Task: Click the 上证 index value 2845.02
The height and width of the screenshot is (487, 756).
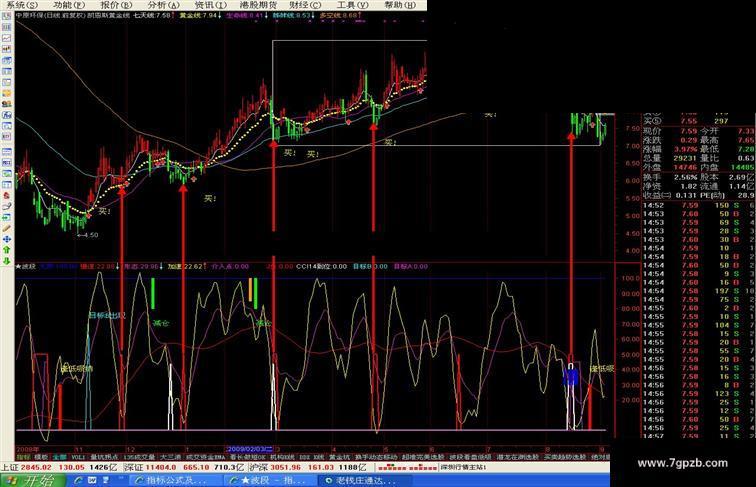Action: [x=36, y=467]
